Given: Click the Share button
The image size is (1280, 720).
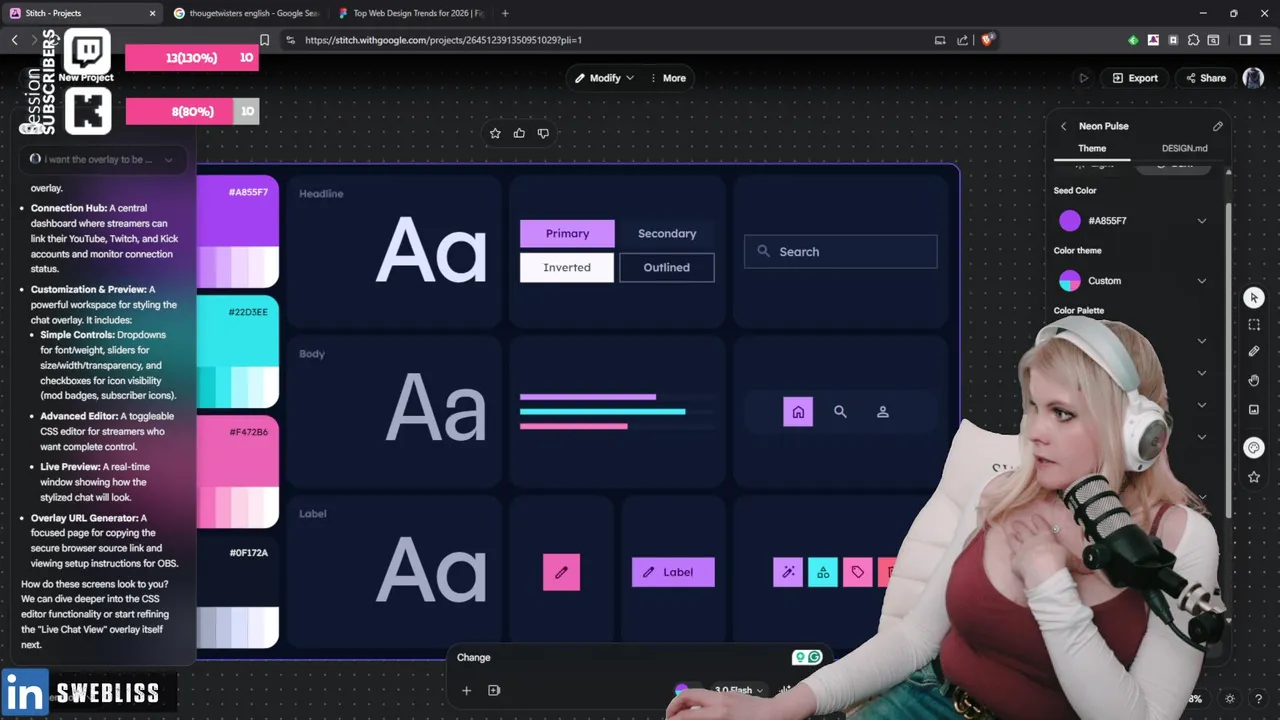Looking at the screenshot, I should click(x=1205, y=78).
